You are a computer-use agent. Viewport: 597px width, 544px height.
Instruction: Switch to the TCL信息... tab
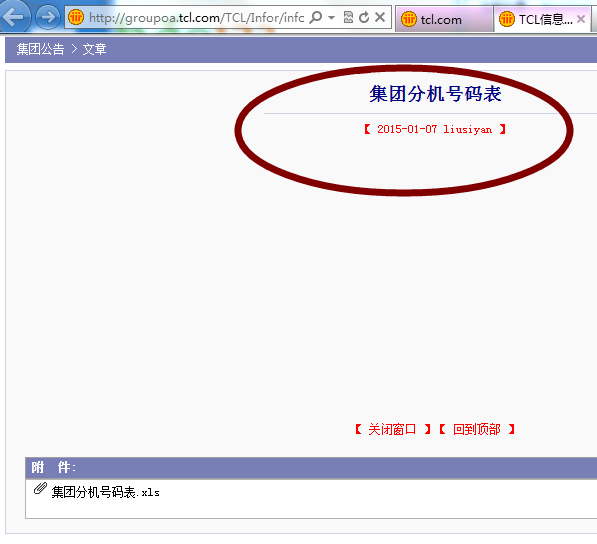coord(542,19)
